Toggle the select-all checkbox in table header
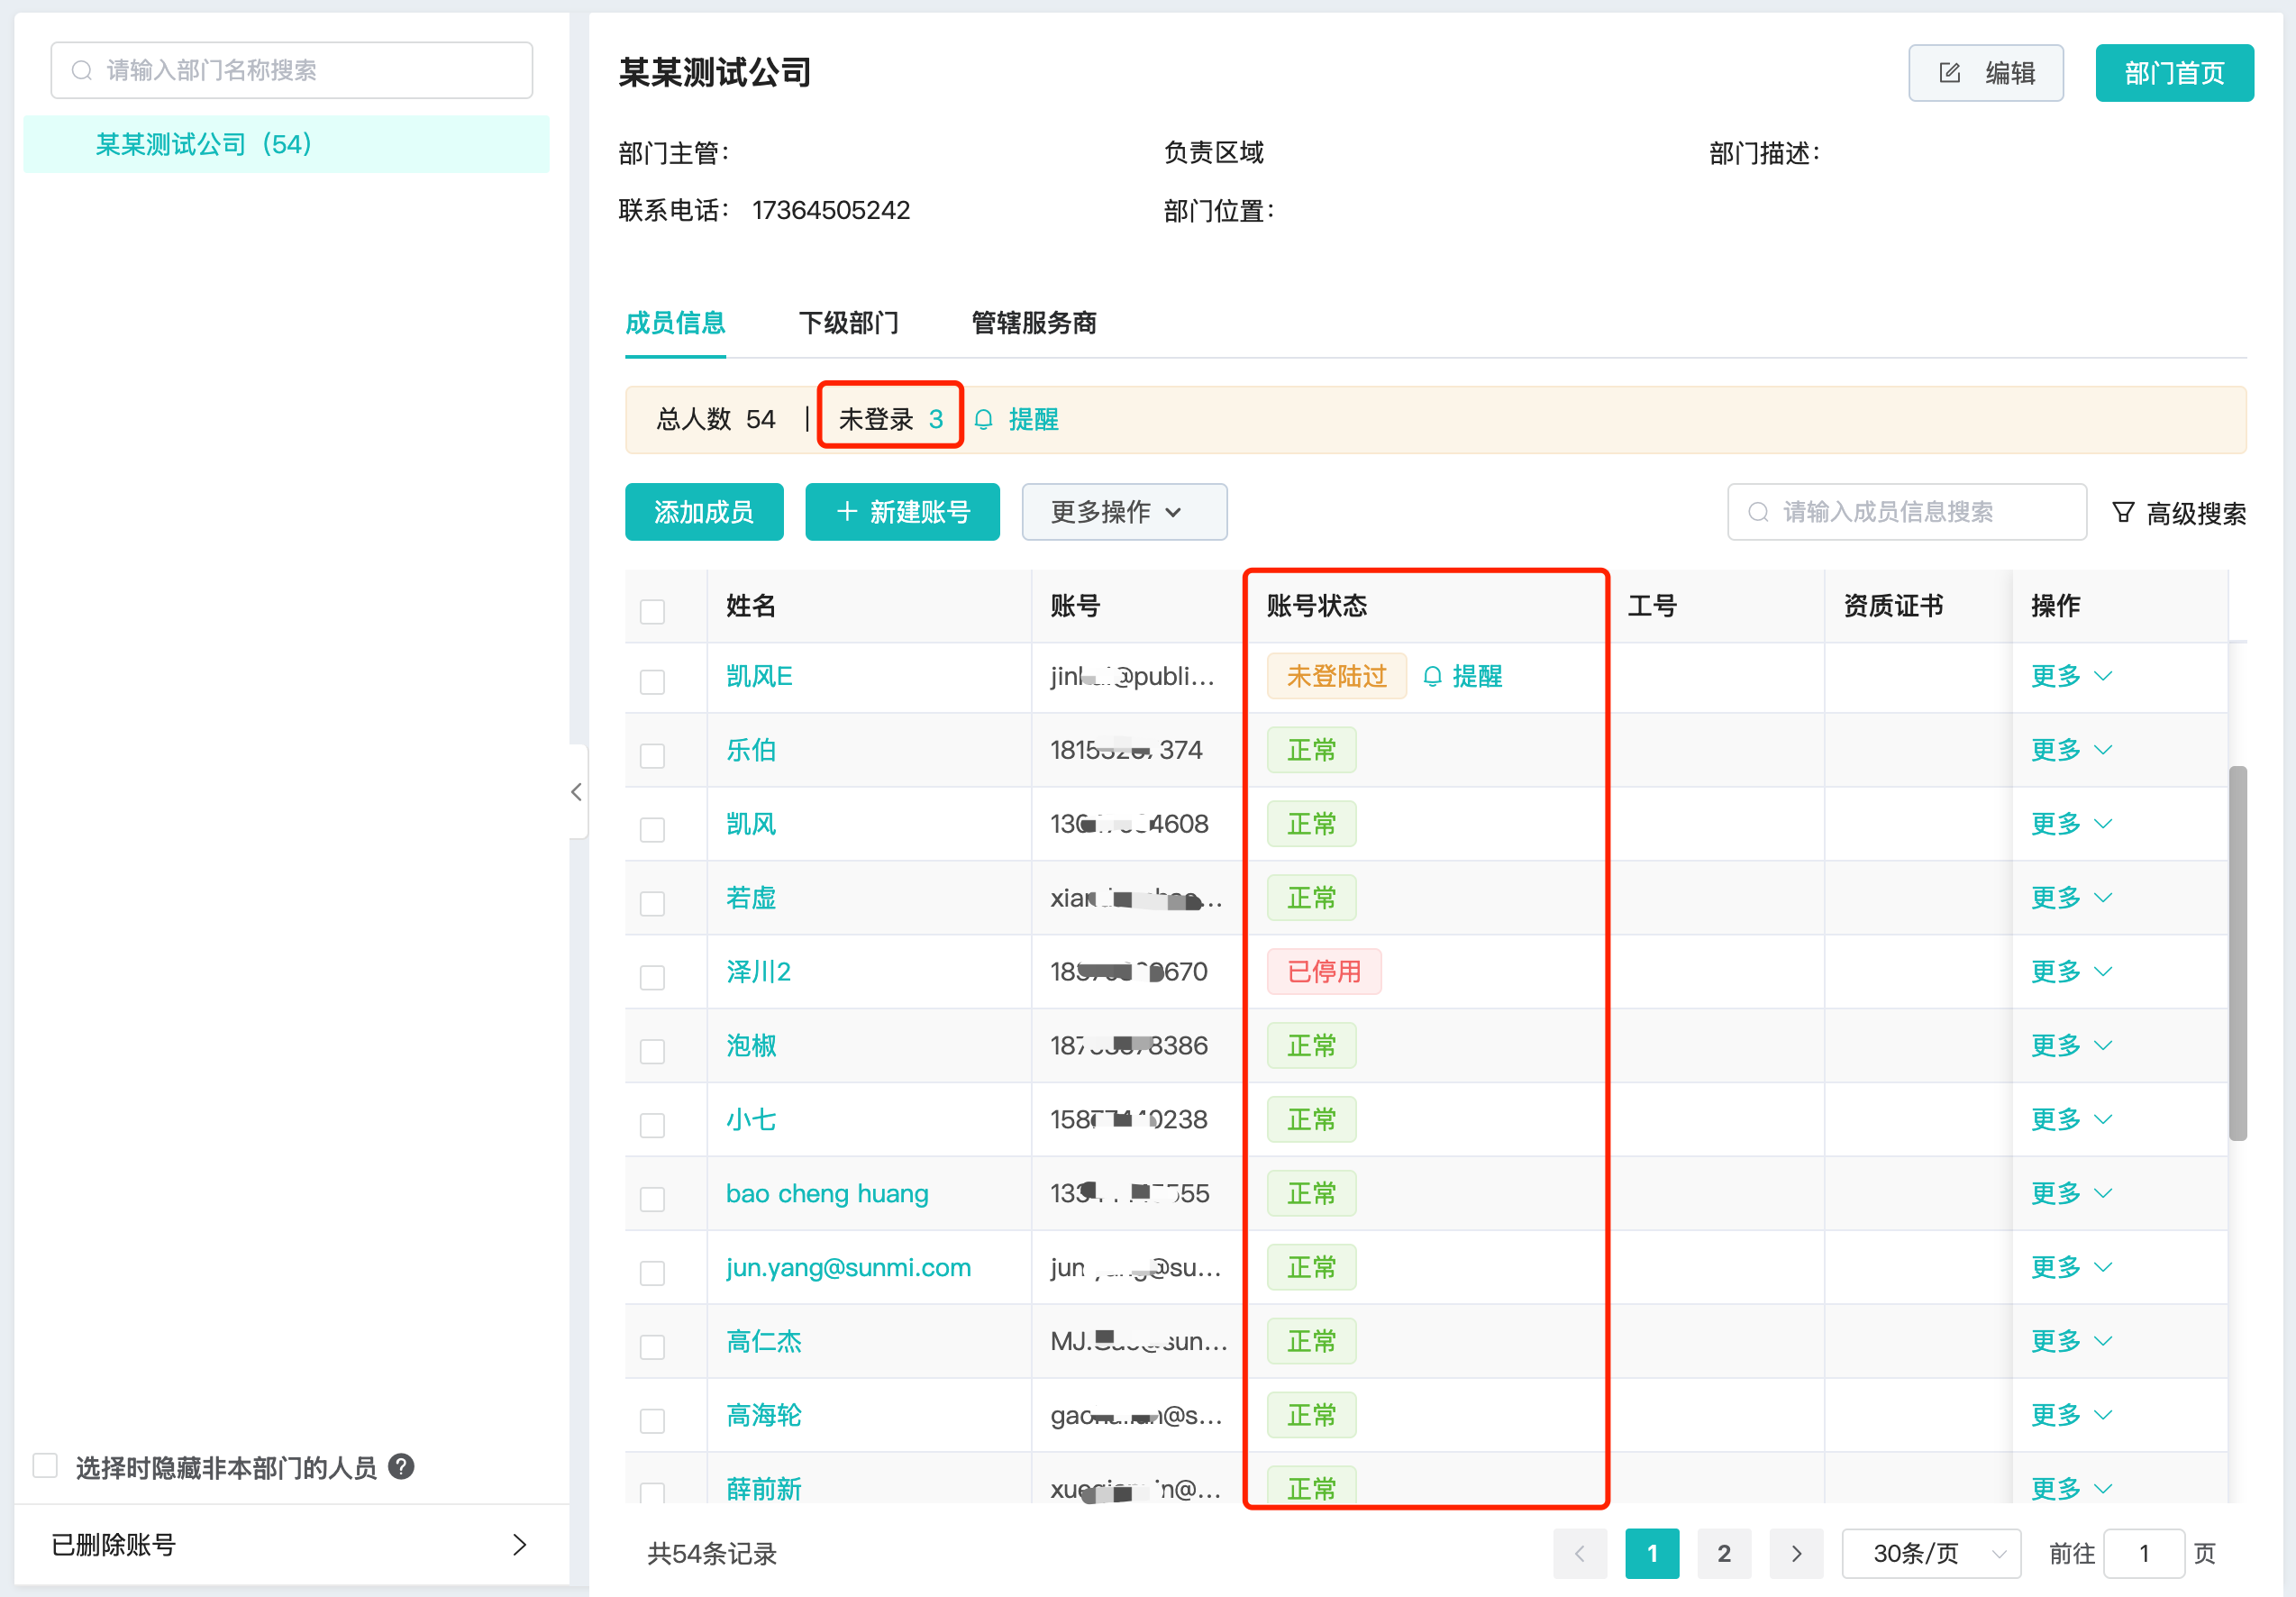The height and width of the screenshot is (1597, 2296). 652,611
